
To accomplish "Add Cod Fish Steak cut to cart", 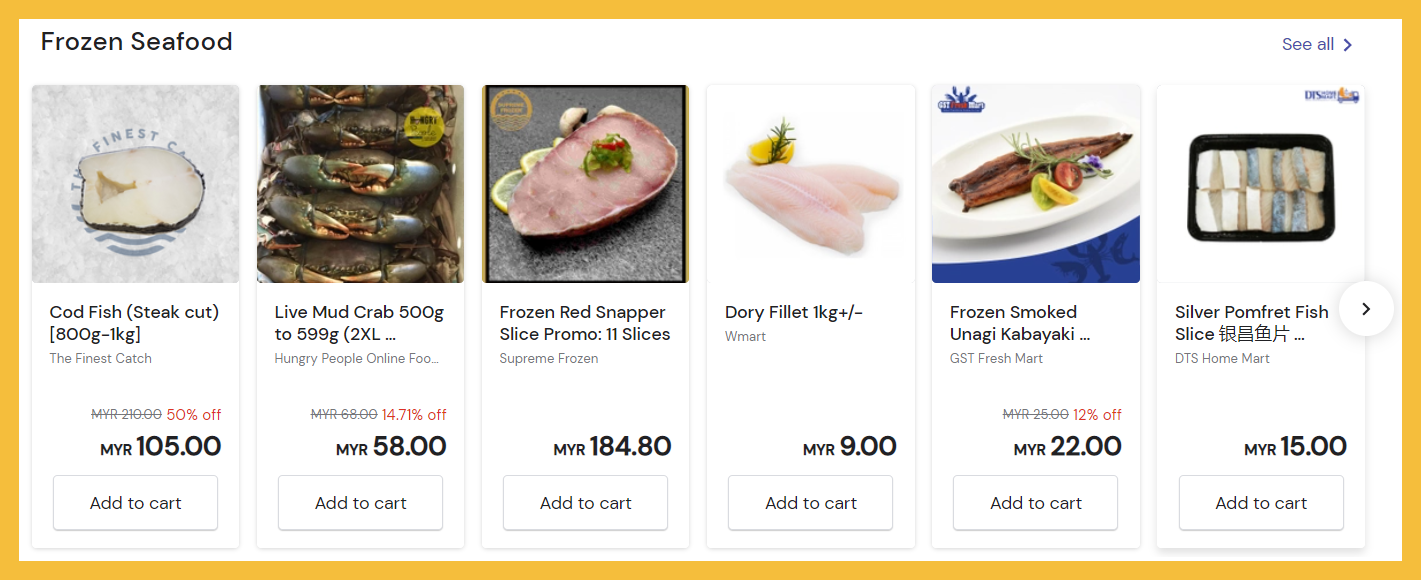I will tap(135, 503).
